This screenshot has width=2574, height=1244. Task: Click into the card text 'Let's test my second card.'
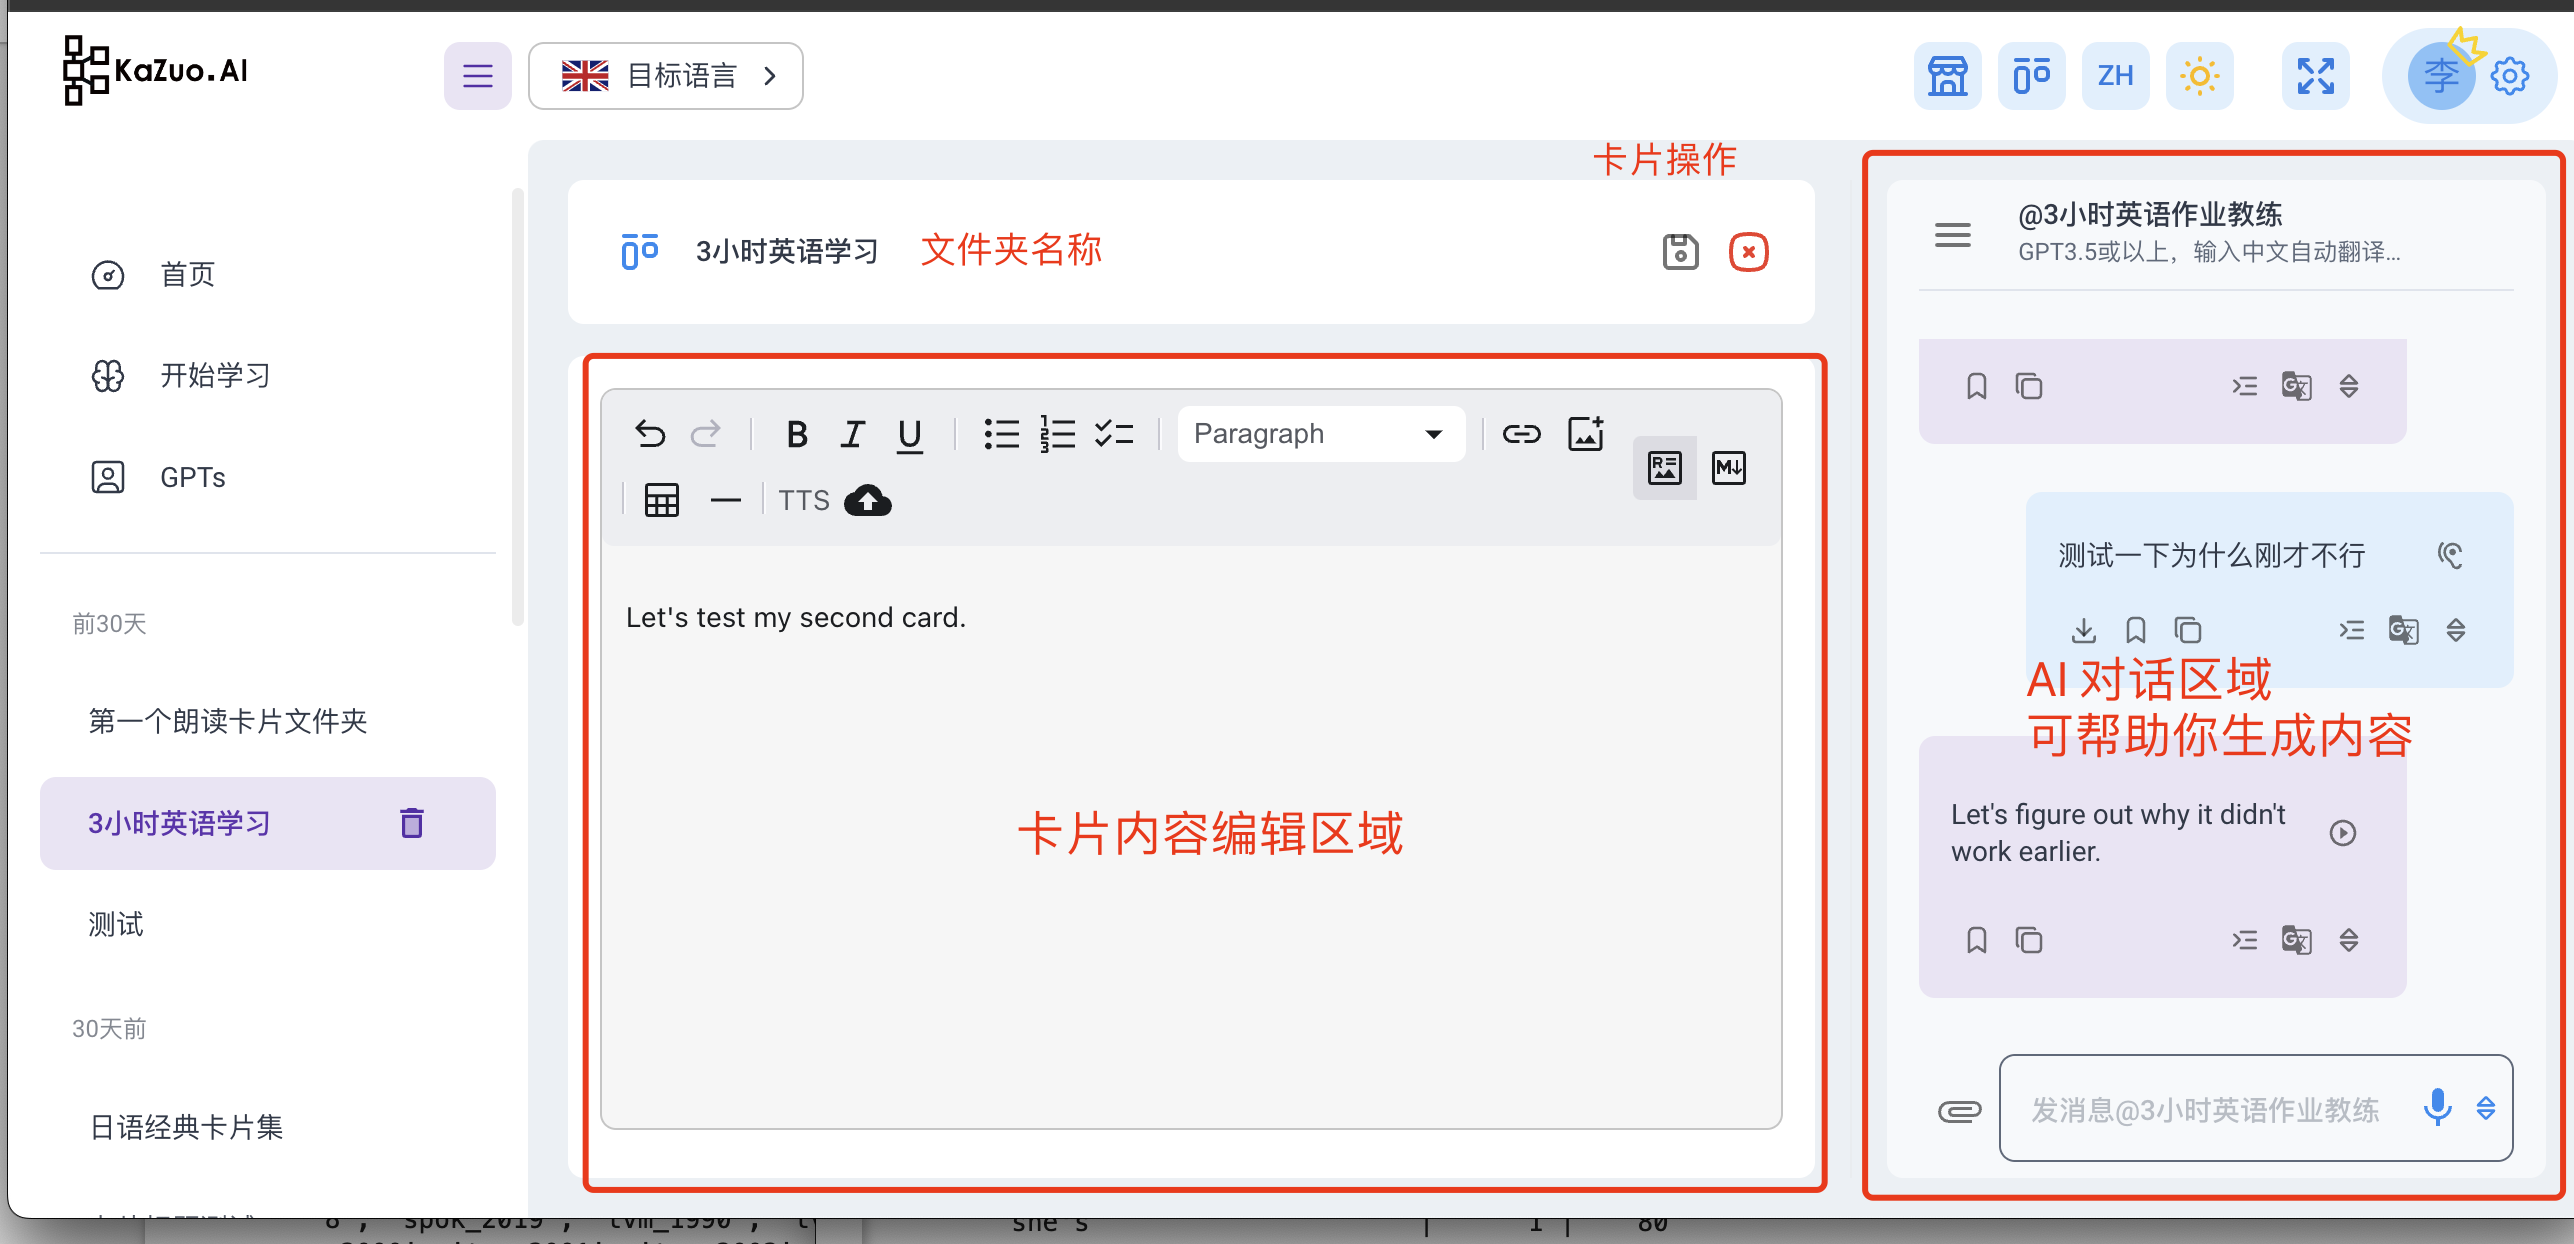pyautogui.click(x=796, y=618)
